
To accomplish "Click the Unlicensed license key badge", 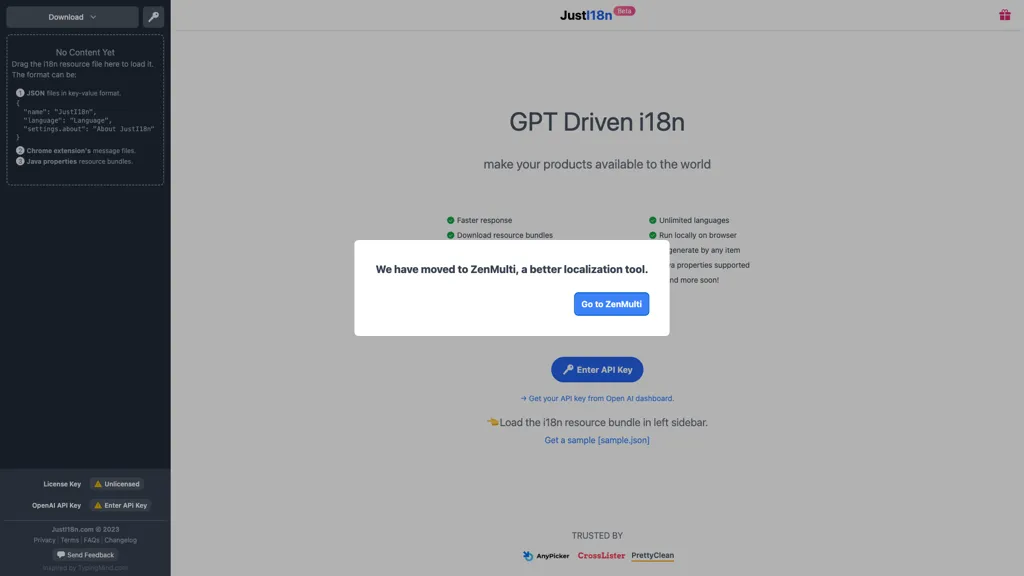I will point(117,484).
